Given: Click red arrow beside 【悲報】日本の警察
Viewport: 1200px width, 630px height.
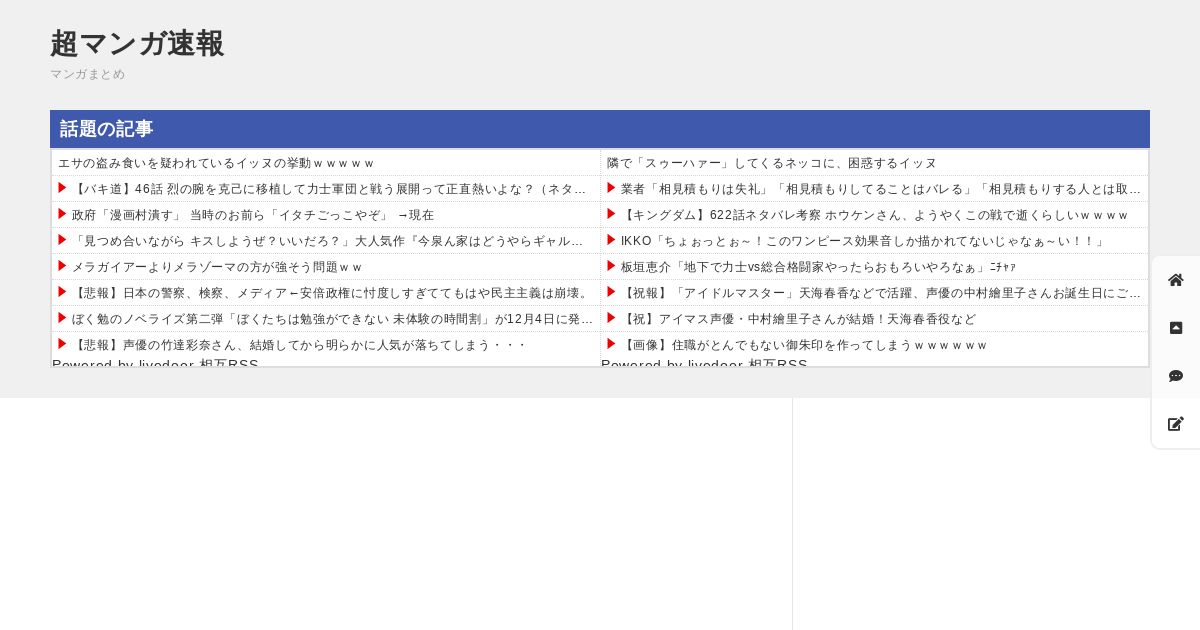Looking at the screenshot, I should coord(62,292).
